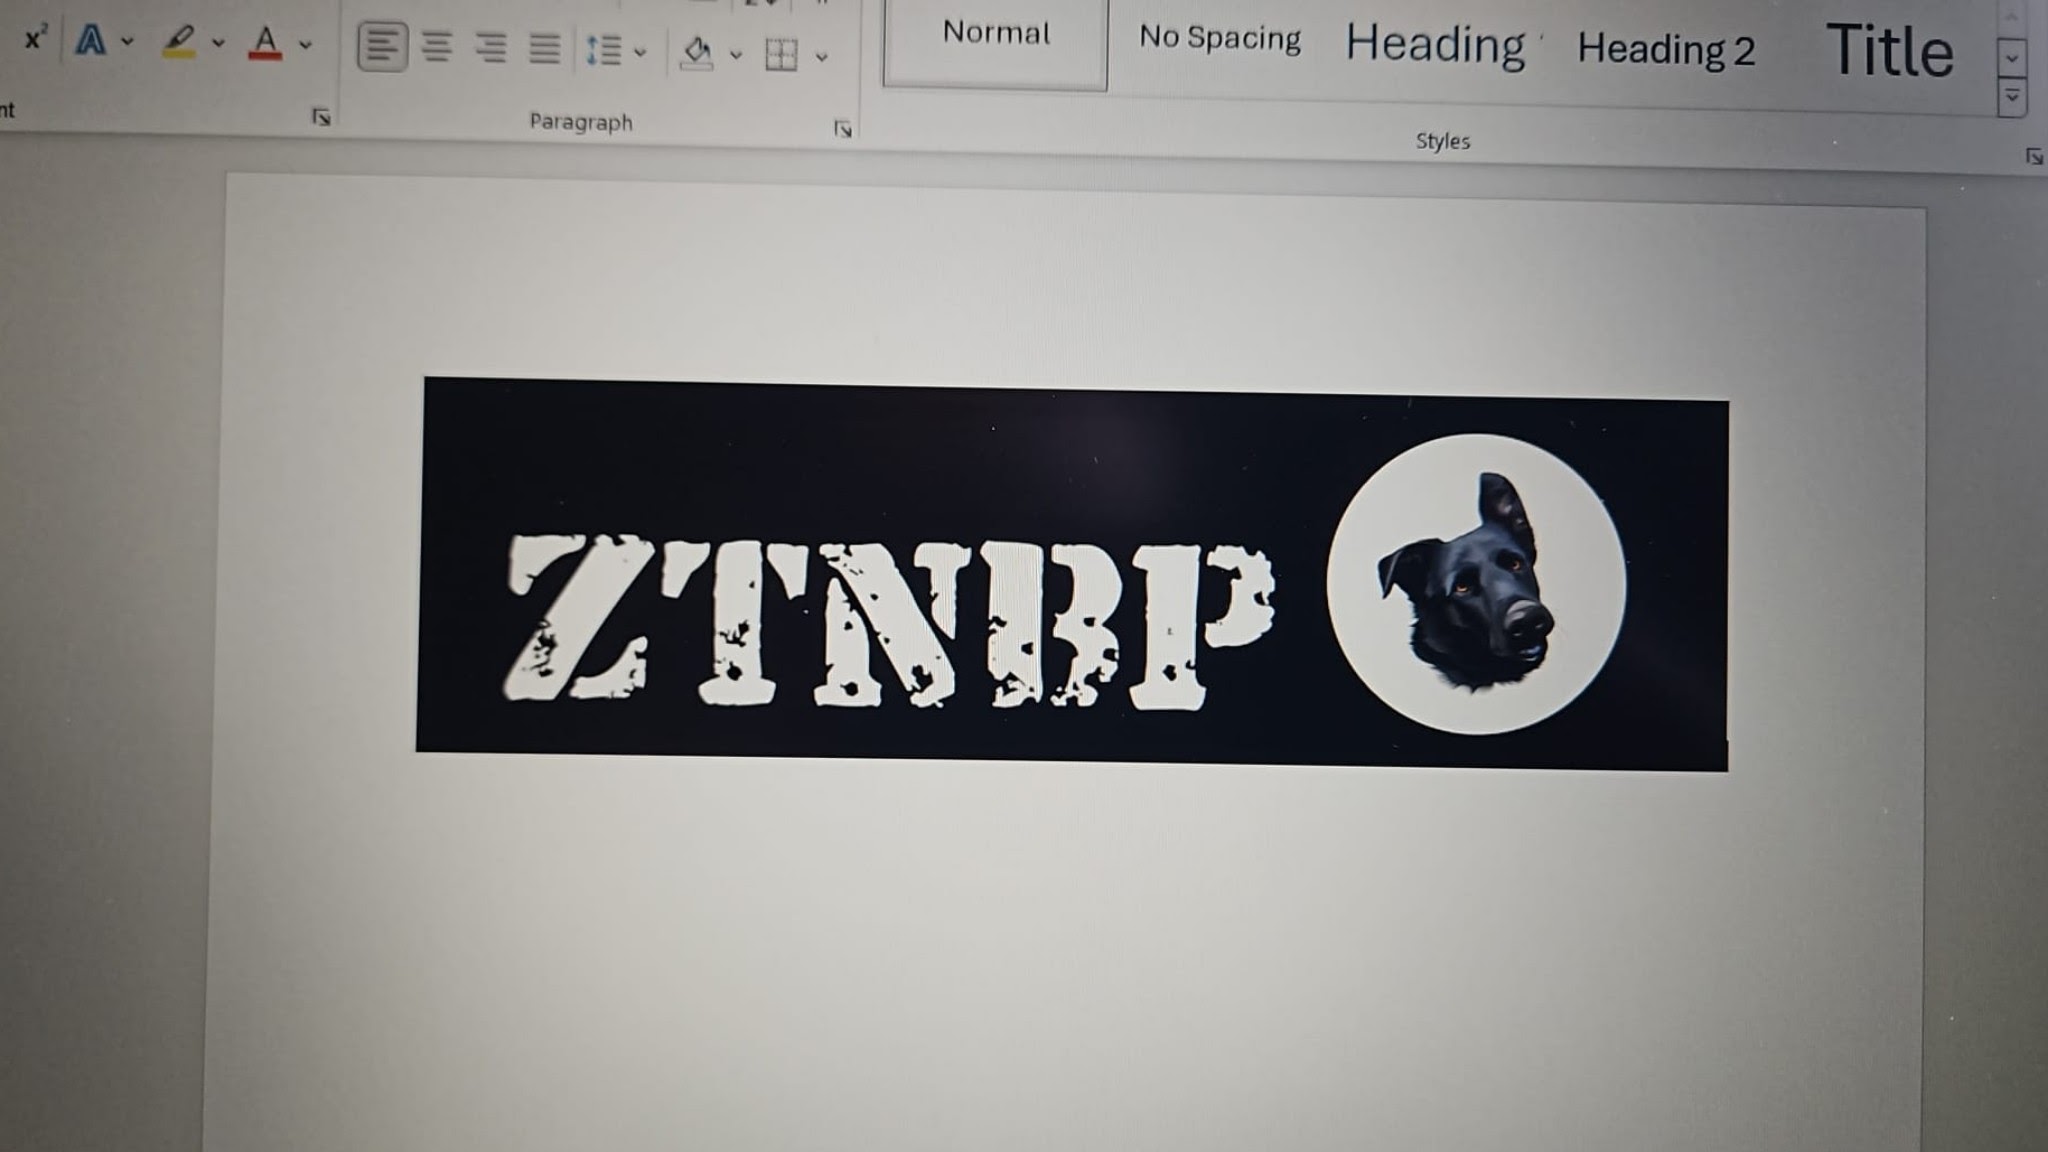
Task: Apply the Heading 2 style
Action: point(1666,50)
